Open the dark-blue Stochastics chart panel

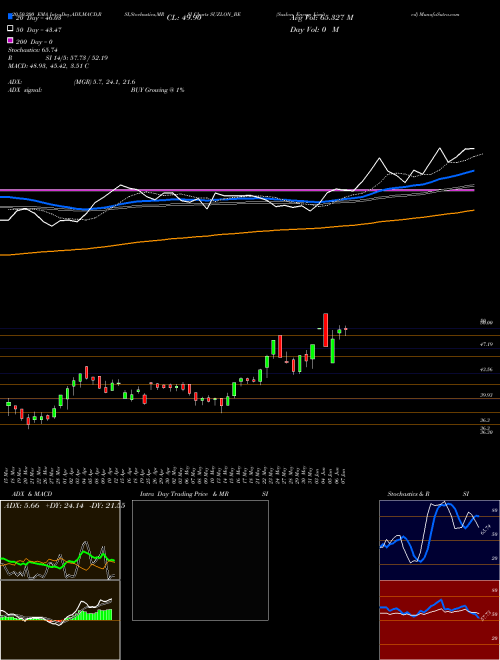click(439, 540)
